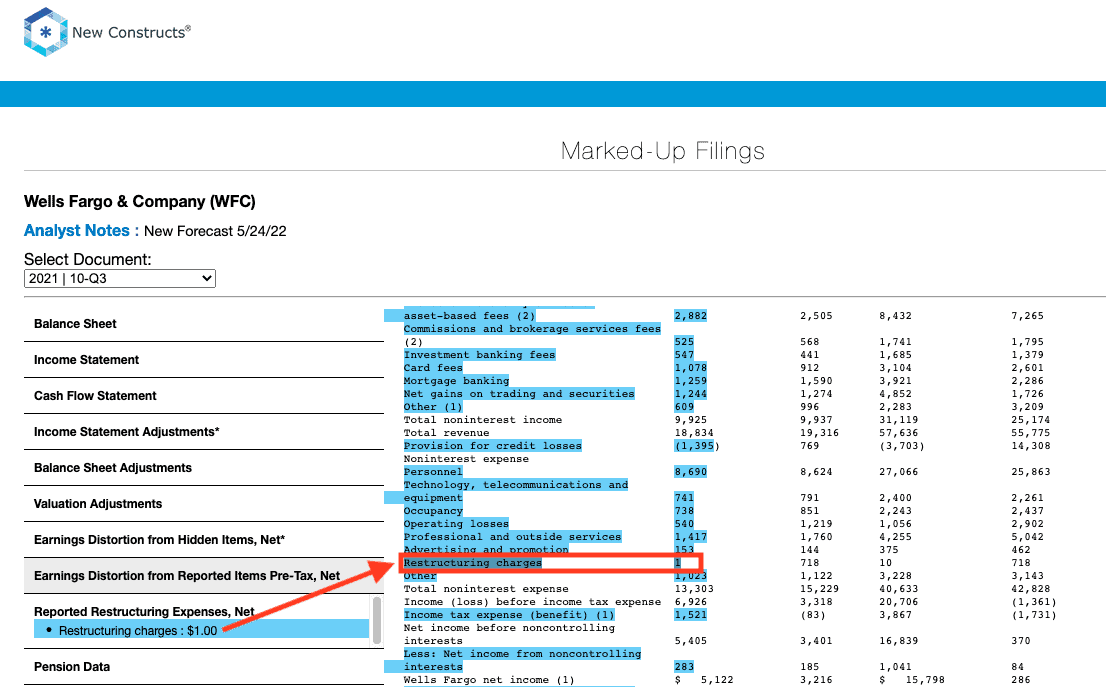The image size is (1106, 687).
Task: Click Net gains on trading and securities
Action: pyautogui.click(x=518, y=394)
